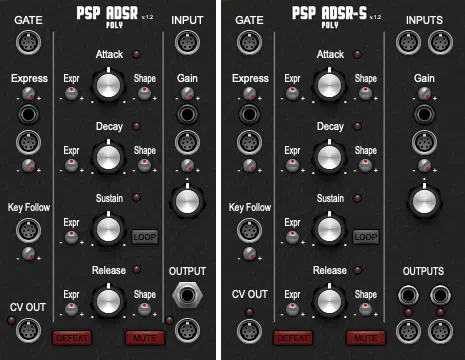Viewport: 465px width, 360px height.
Task: Click Decay Expr mini knob on PSP ADSR-S
Action: (292, 166)
